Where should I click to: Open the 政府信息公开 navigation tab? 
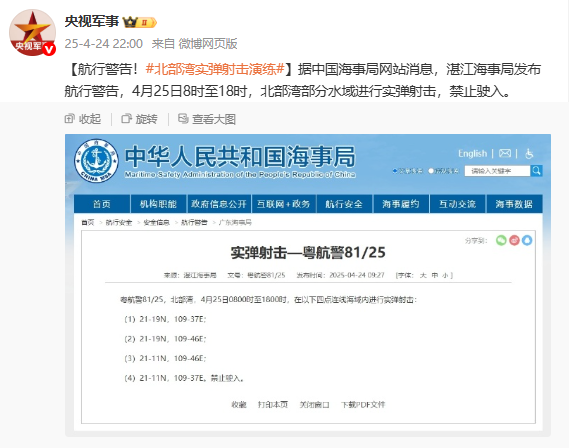219,204
